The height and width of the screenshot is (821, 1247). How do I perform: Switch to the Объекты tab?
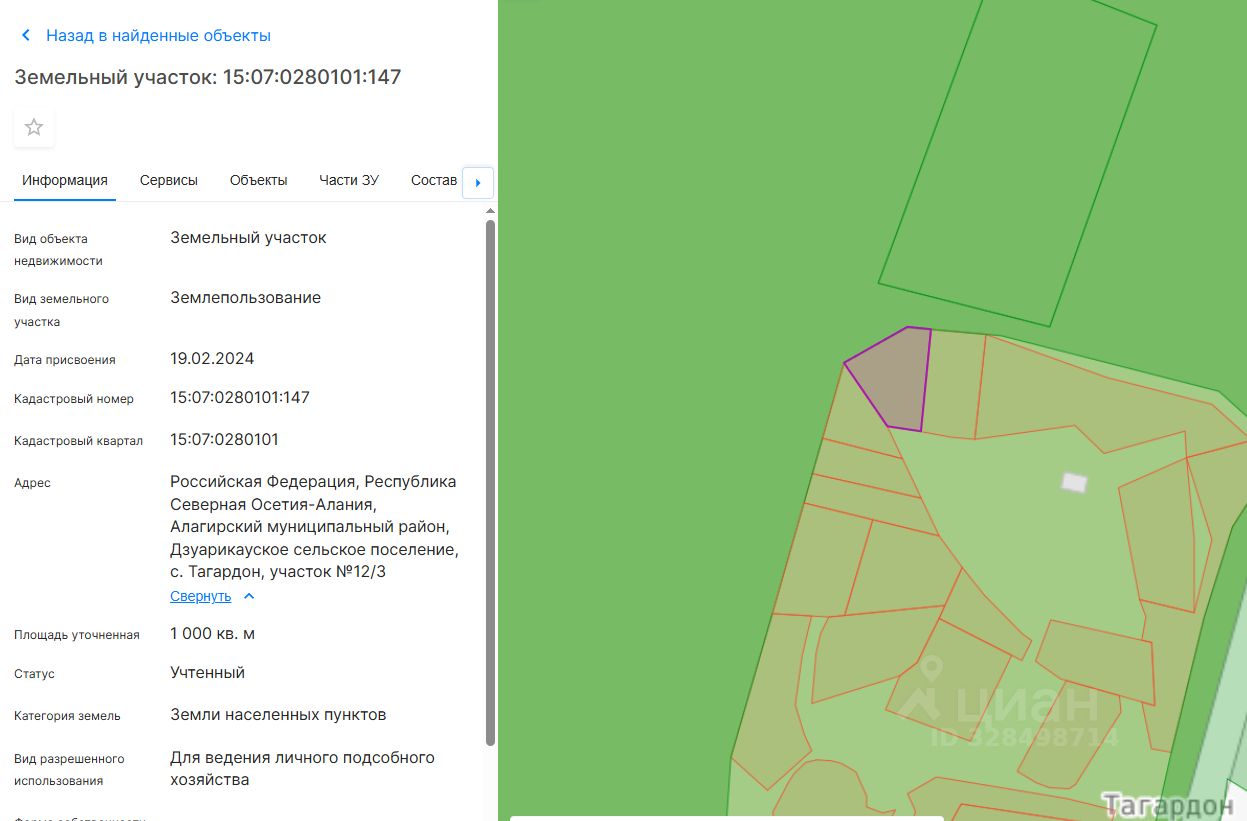(x=259, y=181)
